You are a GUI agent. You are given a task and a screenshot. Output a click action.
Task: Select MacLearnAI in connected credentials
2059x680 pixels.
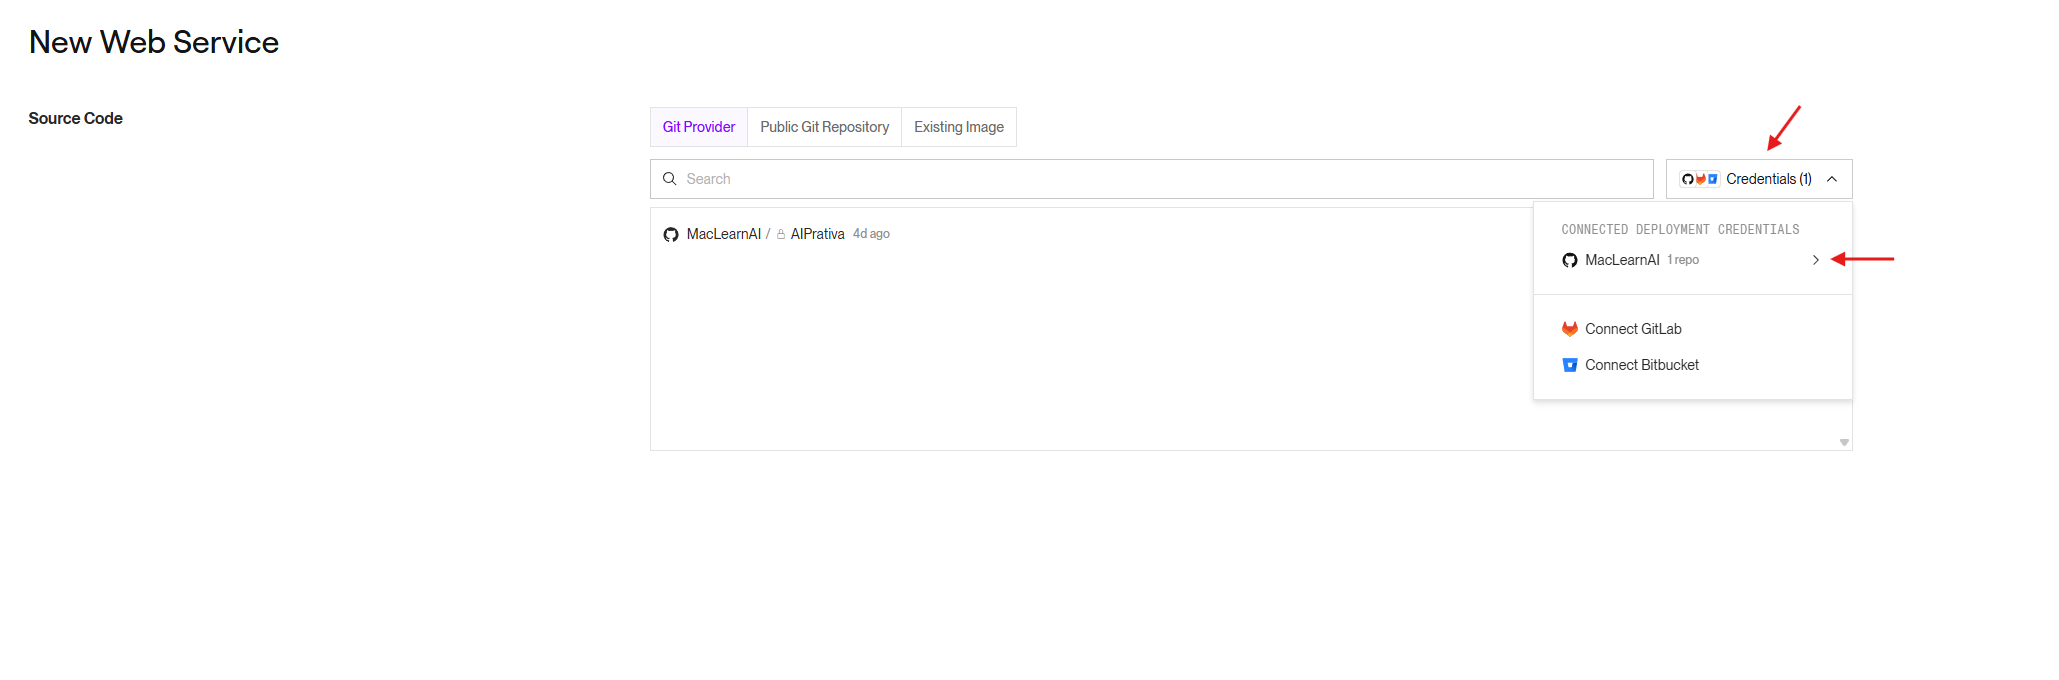coord(1622,260)
